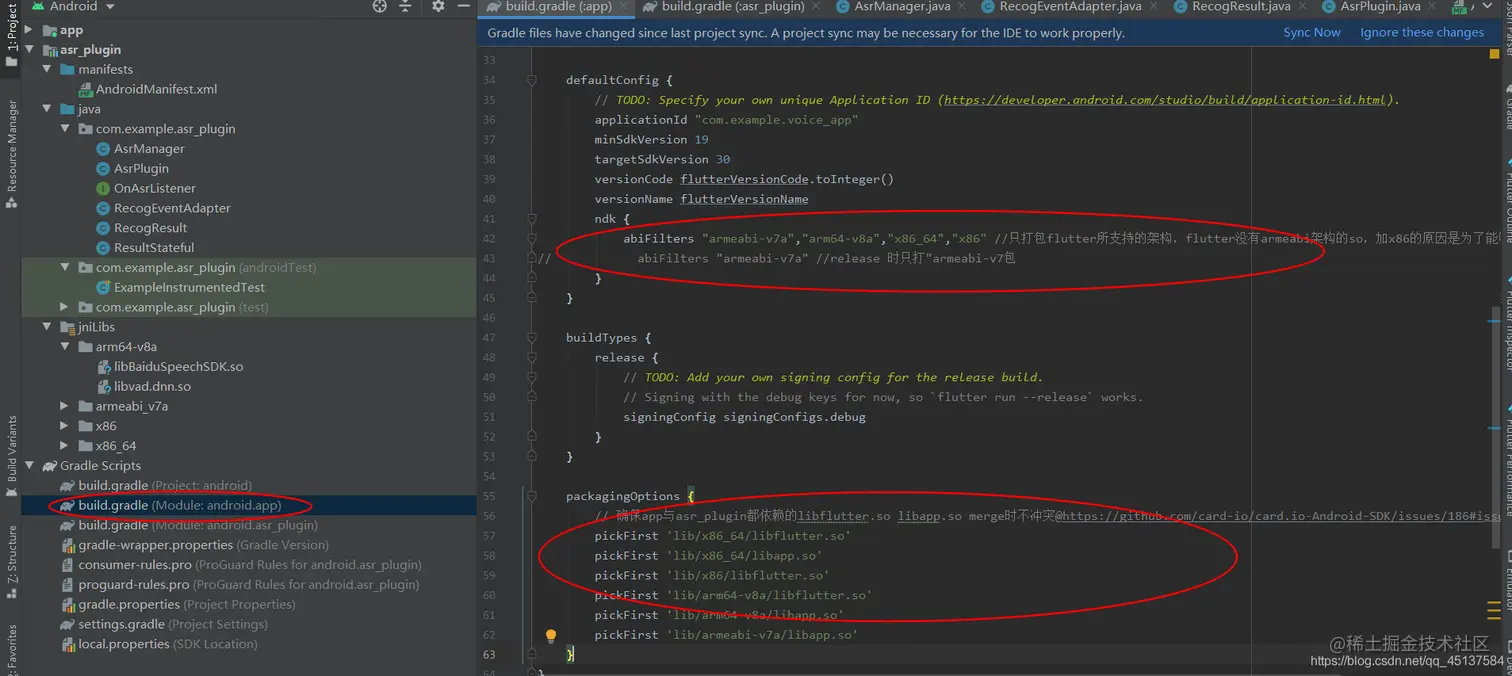Close the RecogEventAdapter.java tab
1512x676 pixels.
tap(1153, 6)
